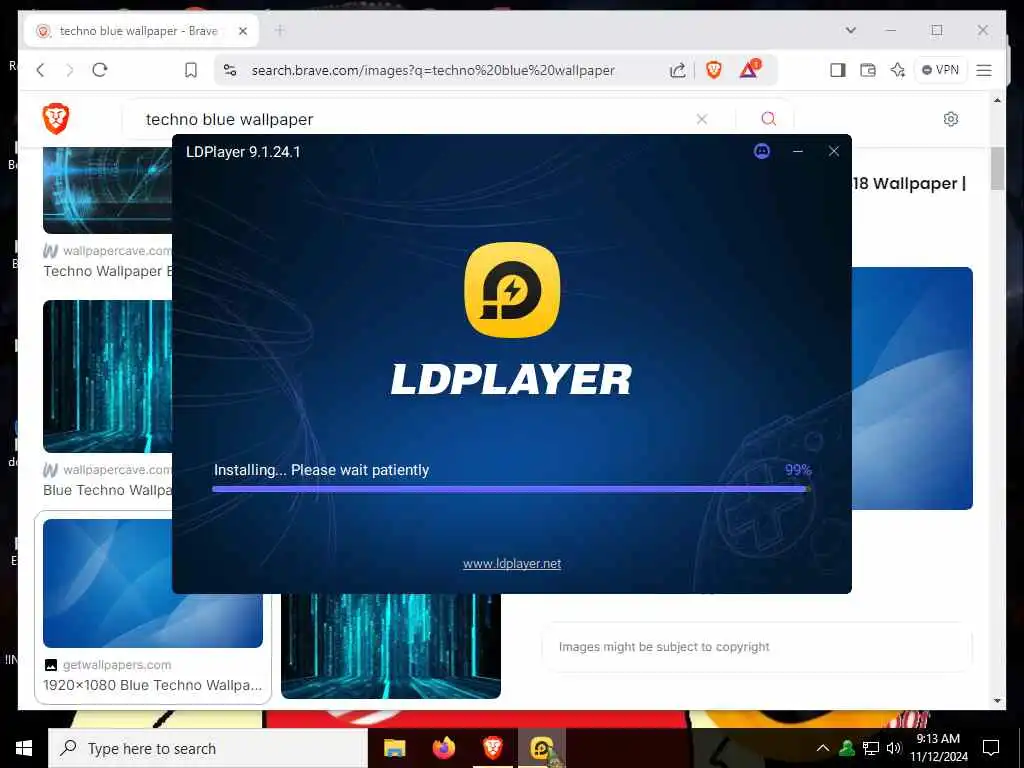Open the notification center icon
Screen dimensions: 1024x768
pyautogui.click(x=991, y=748)
